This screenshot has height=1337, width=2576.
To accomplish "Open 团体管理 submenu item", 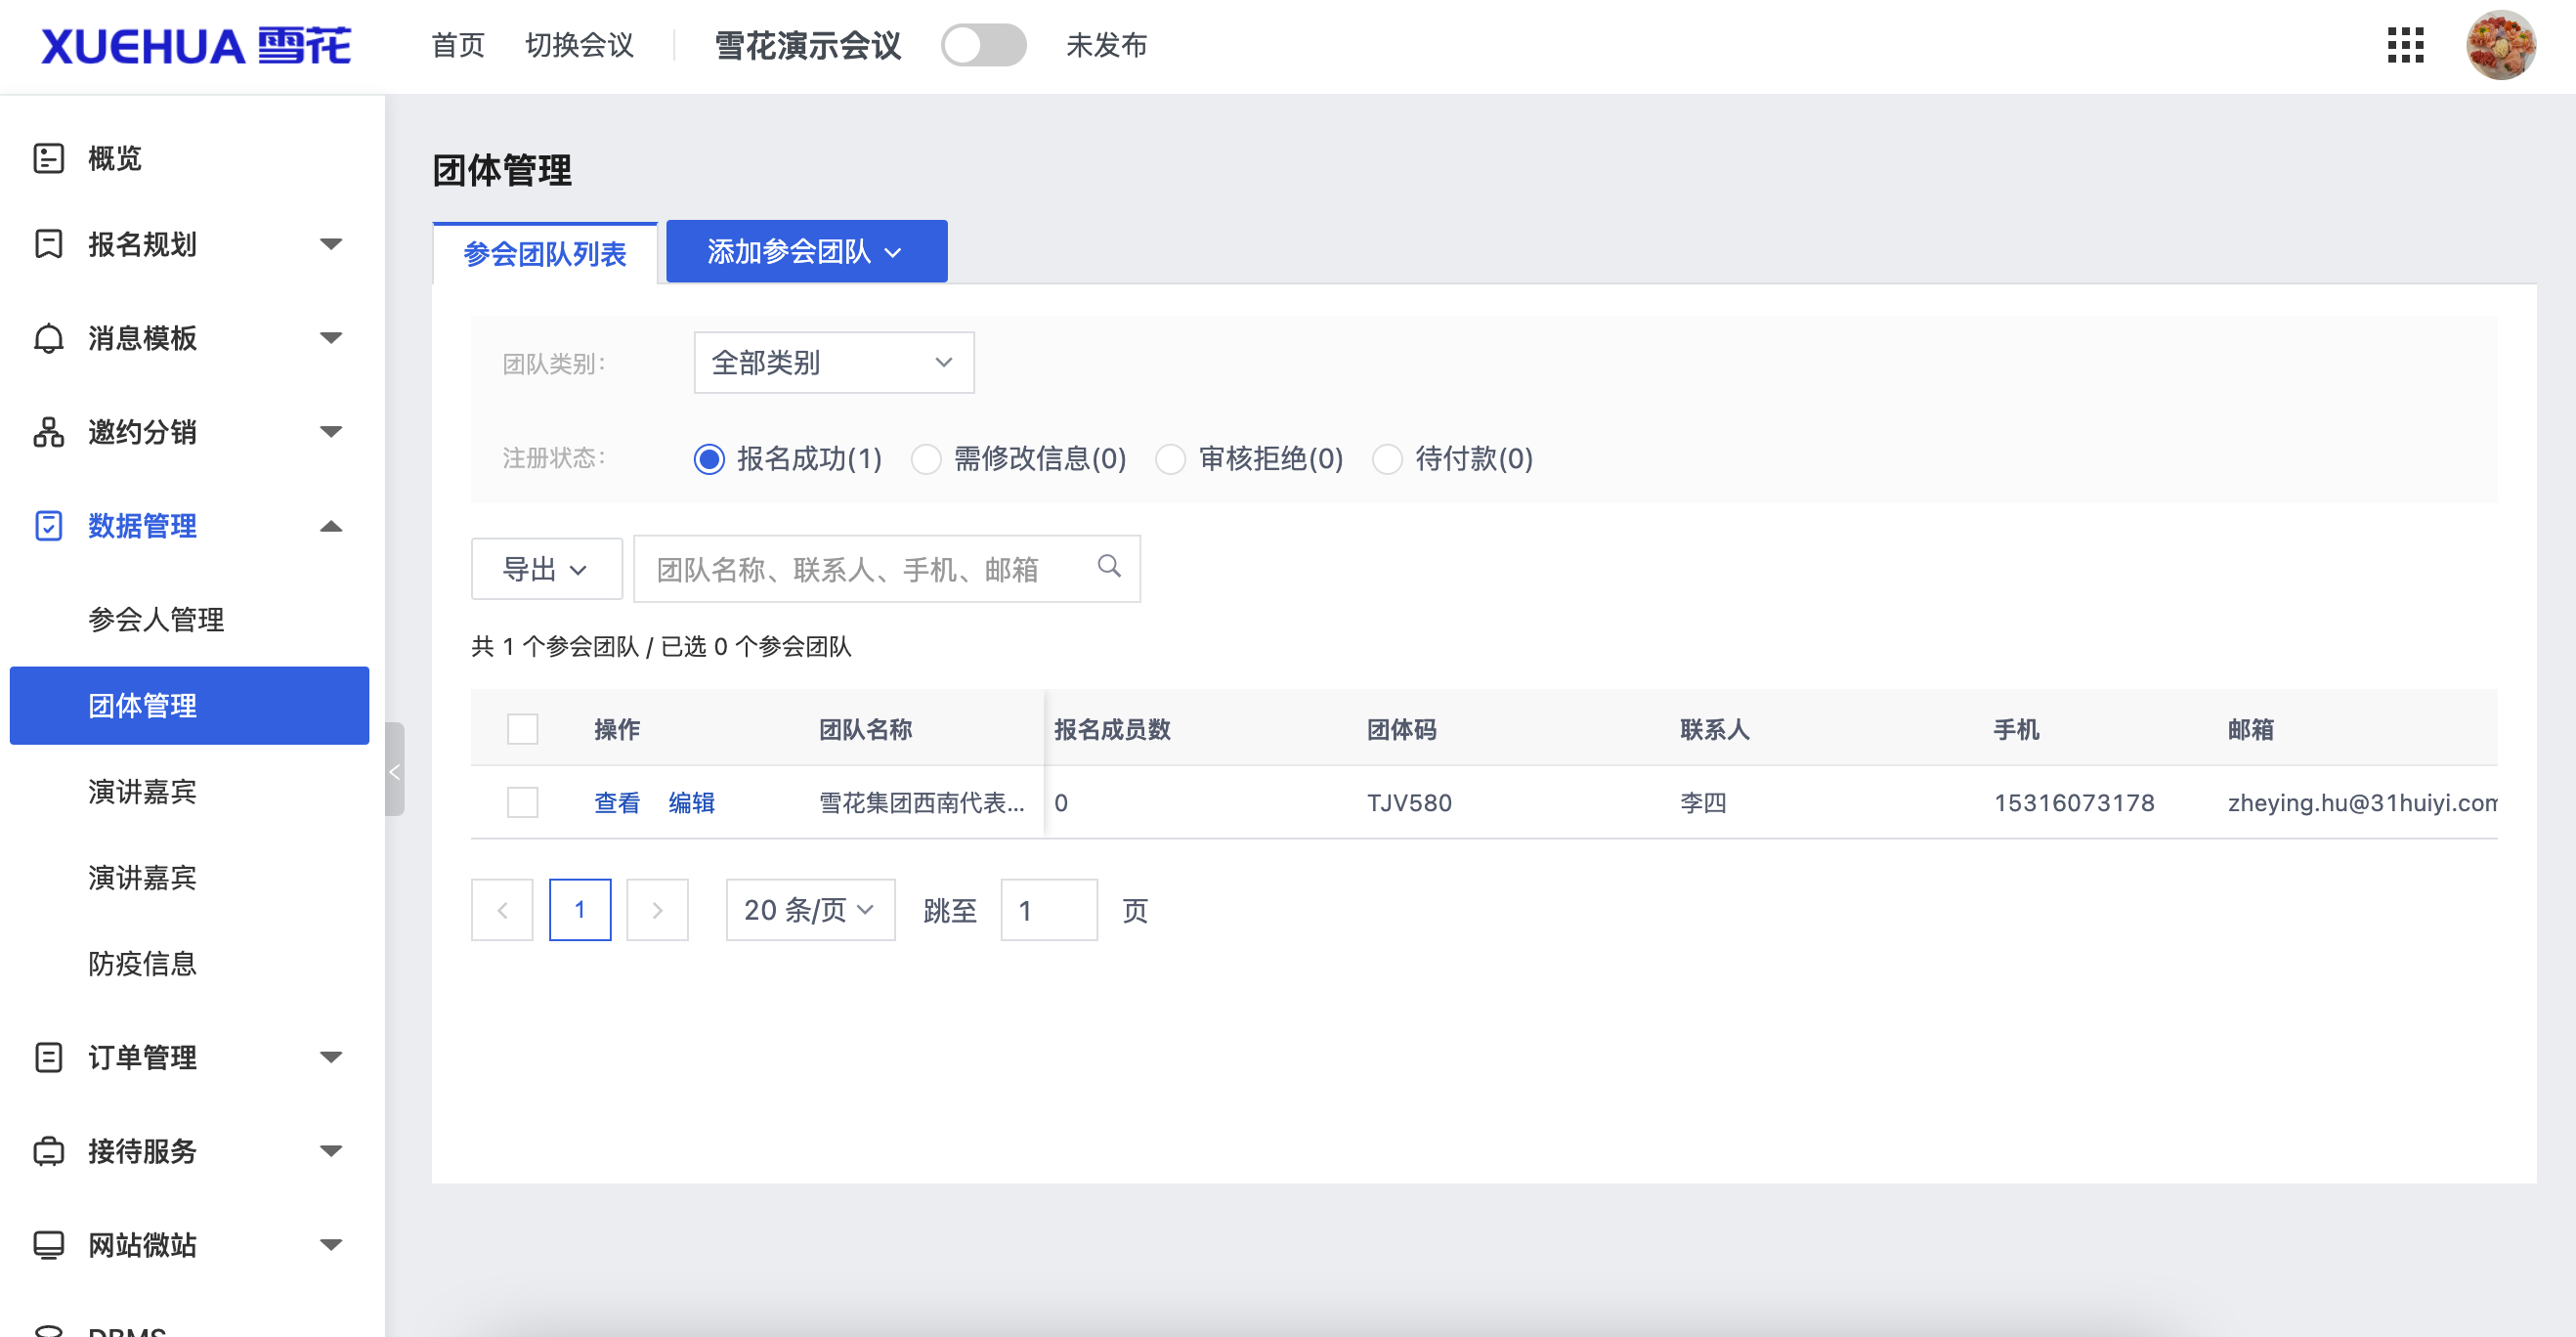I will pyautogui.click(x=190, y=706).
